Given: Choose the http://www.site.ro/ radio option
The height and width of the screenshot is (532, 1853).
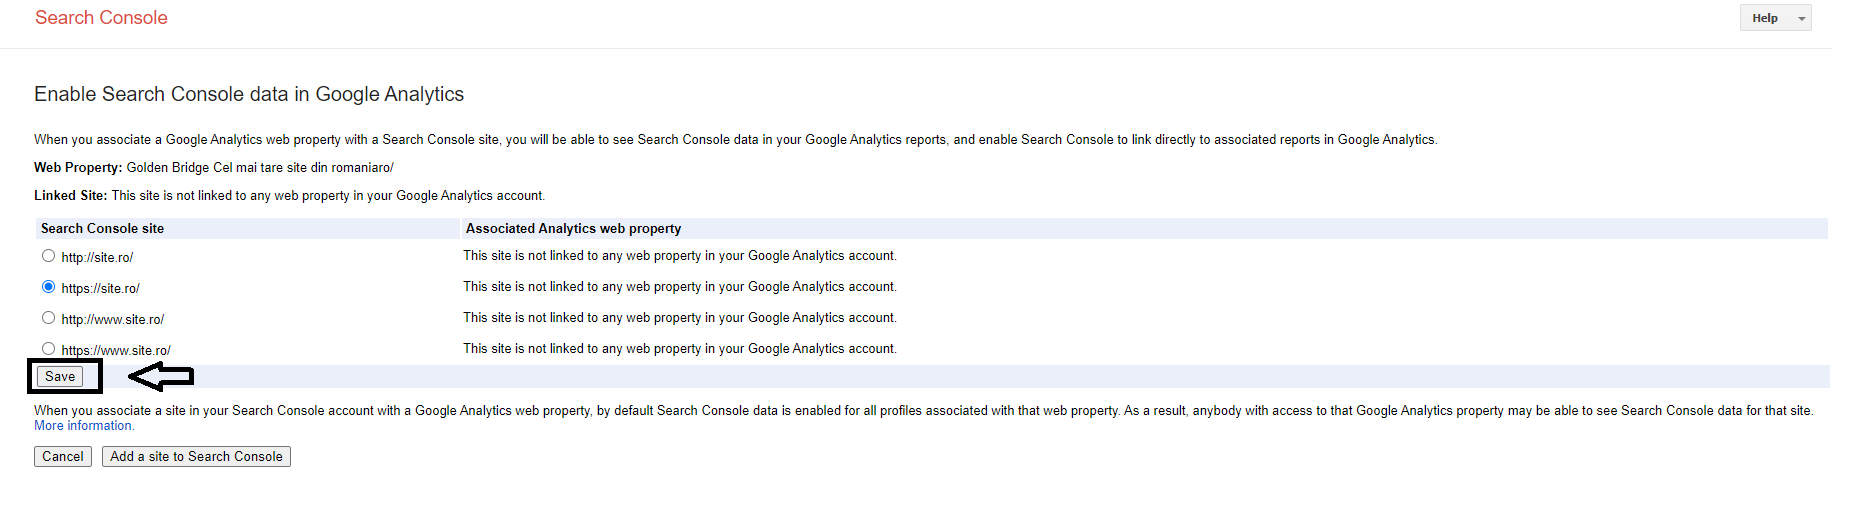Looking at the screenshot, I should pos(48,318).
